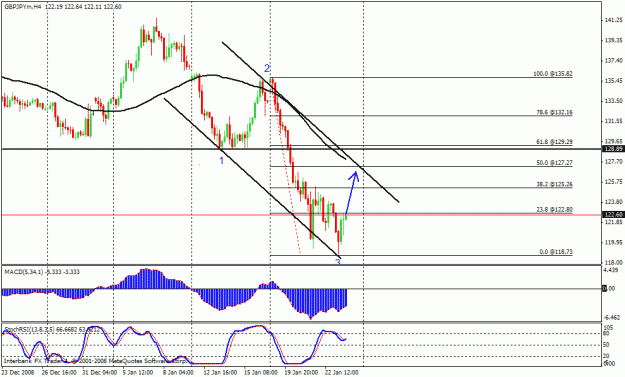Click the 38.2 @125.26 Fibonacci label
625x377 pixels.
(x=554, y=185)
